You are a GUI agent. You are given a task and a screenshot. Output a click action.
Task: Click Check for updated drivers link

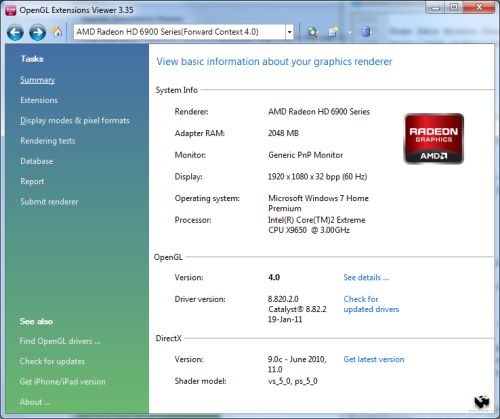click(x=371, y=304)
